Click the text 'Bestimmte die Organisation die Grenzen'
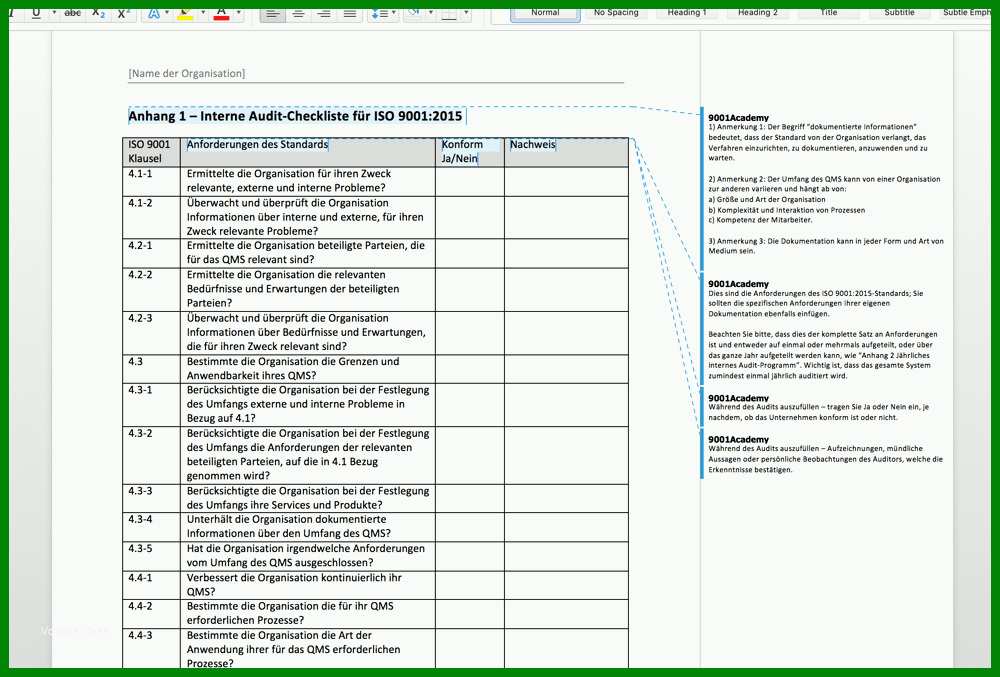Viewport: 1000px width, 677px height. click(293, 361)
